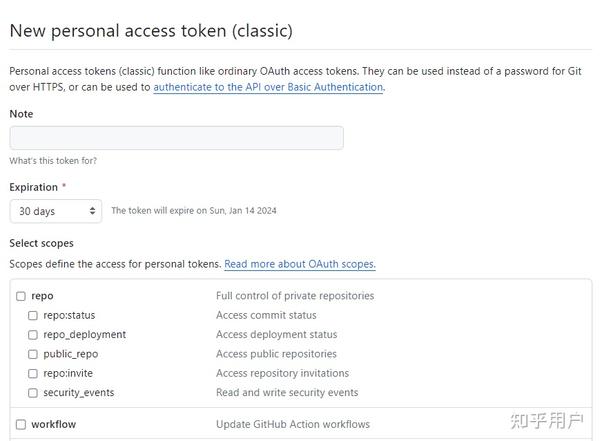This screenshot has height=441, width=600.
Task: Click 'Update GitHub Action workflows' description
Action: [x=293, y=424]
